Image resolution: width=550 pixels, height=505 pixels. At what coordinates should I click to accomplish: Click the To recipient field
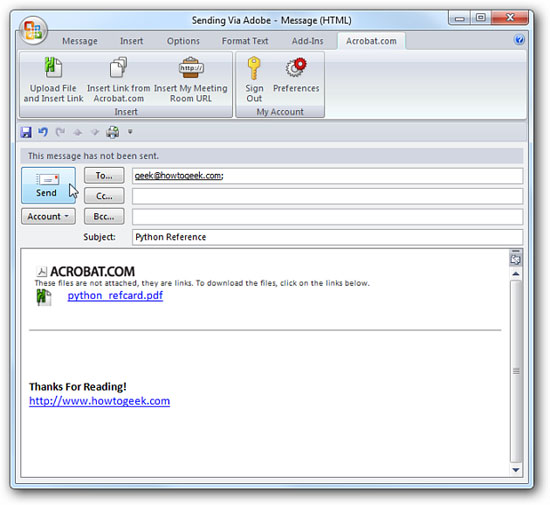327,176
